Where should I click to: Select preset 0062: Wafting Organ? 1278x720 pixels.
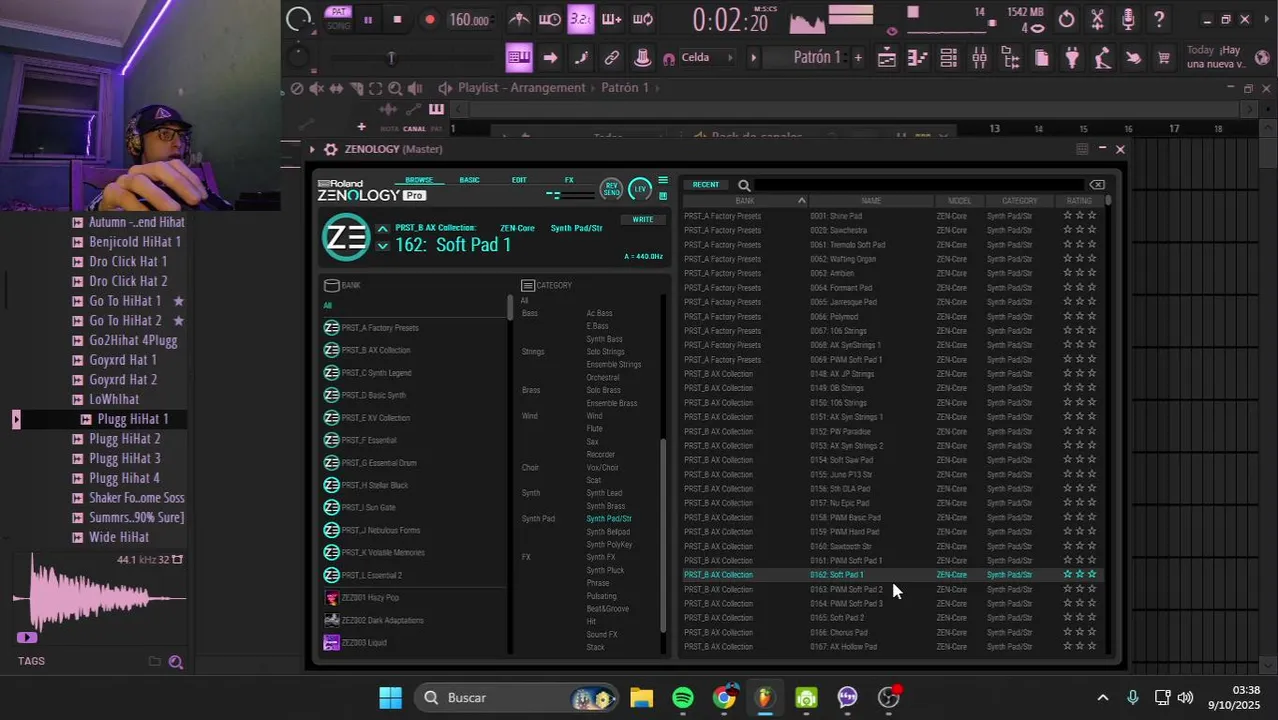pos(892,259)
